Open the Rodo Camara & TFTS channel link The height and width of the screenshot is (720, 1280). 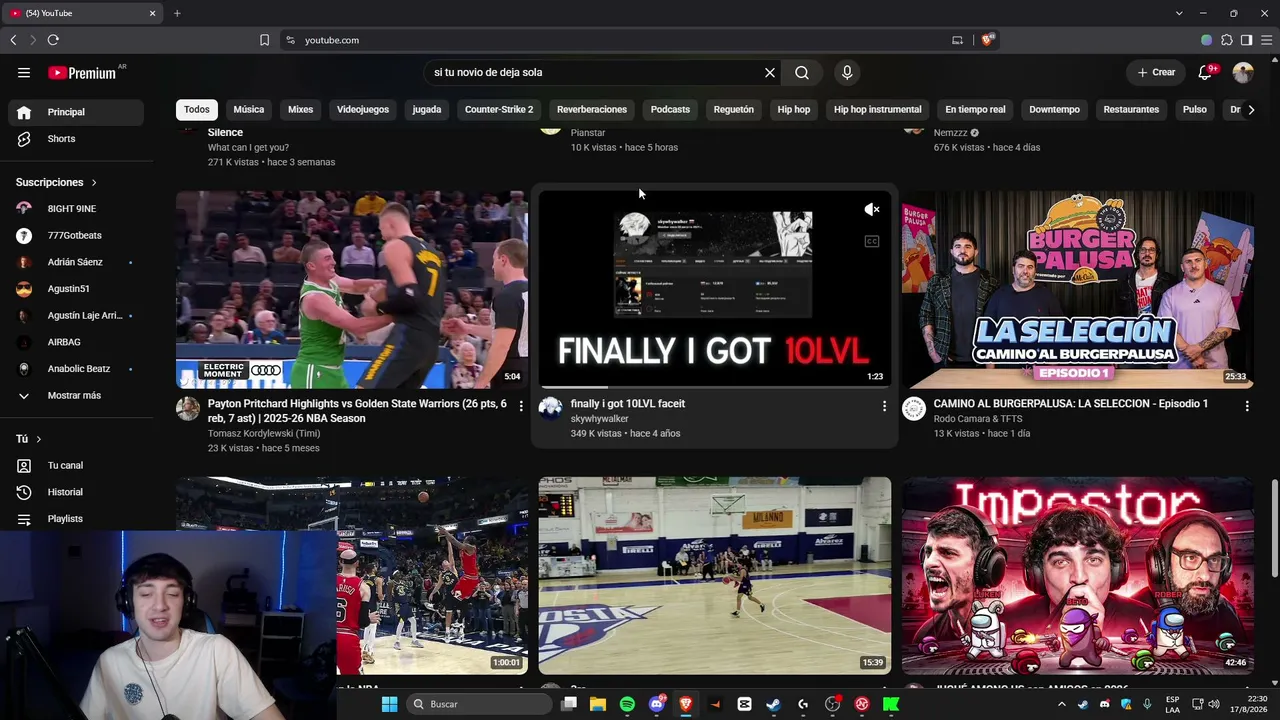(x=978, y=419)
